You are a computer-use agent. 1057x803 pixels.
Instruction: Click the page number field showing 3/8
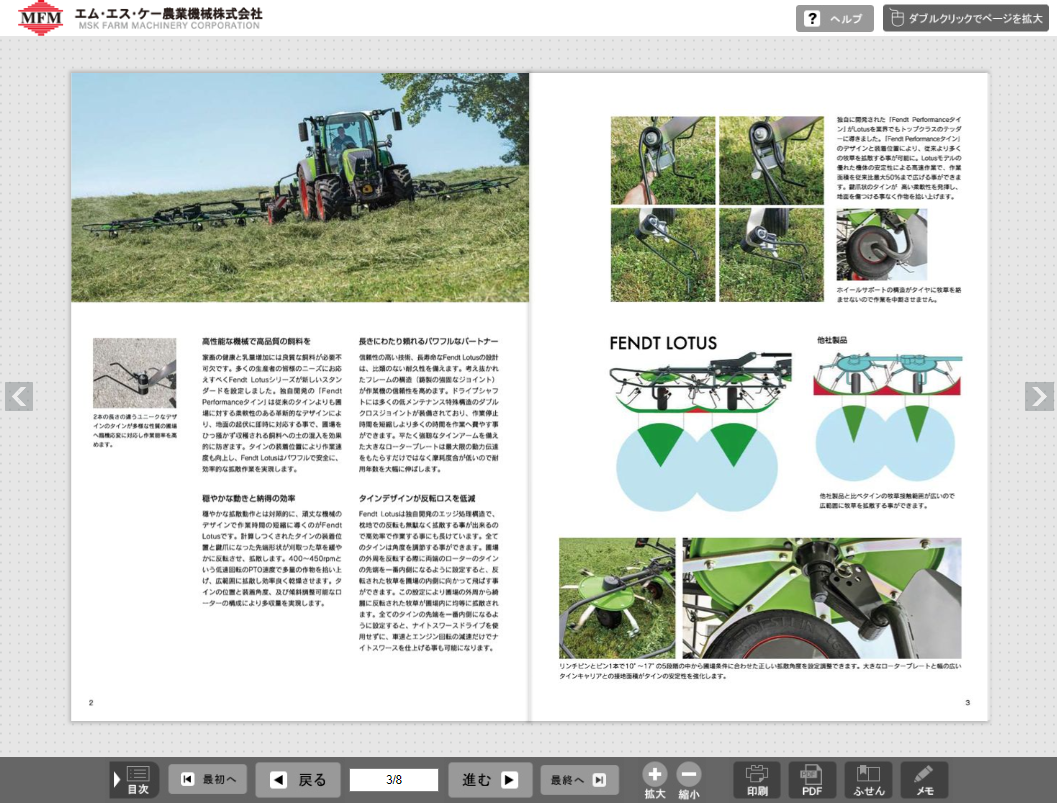[394, 780]
